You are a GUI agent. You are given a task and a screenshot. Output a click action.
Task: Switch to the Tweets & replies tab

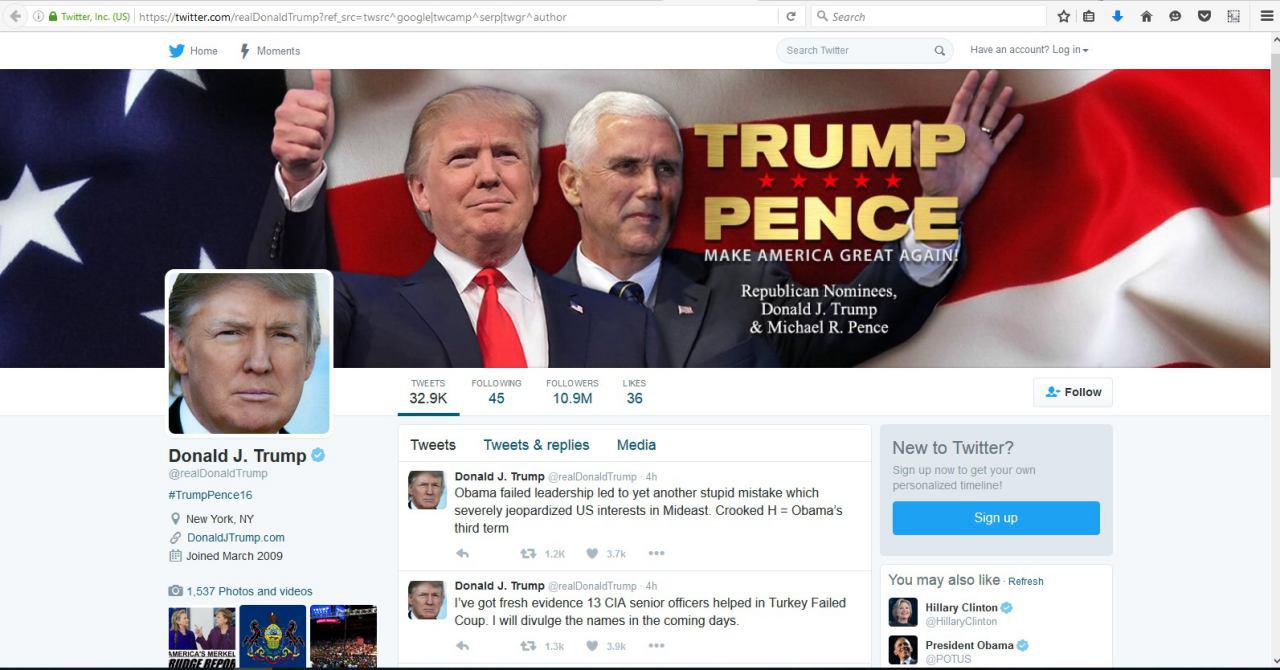pyautogui.click(x=536, y=445)
